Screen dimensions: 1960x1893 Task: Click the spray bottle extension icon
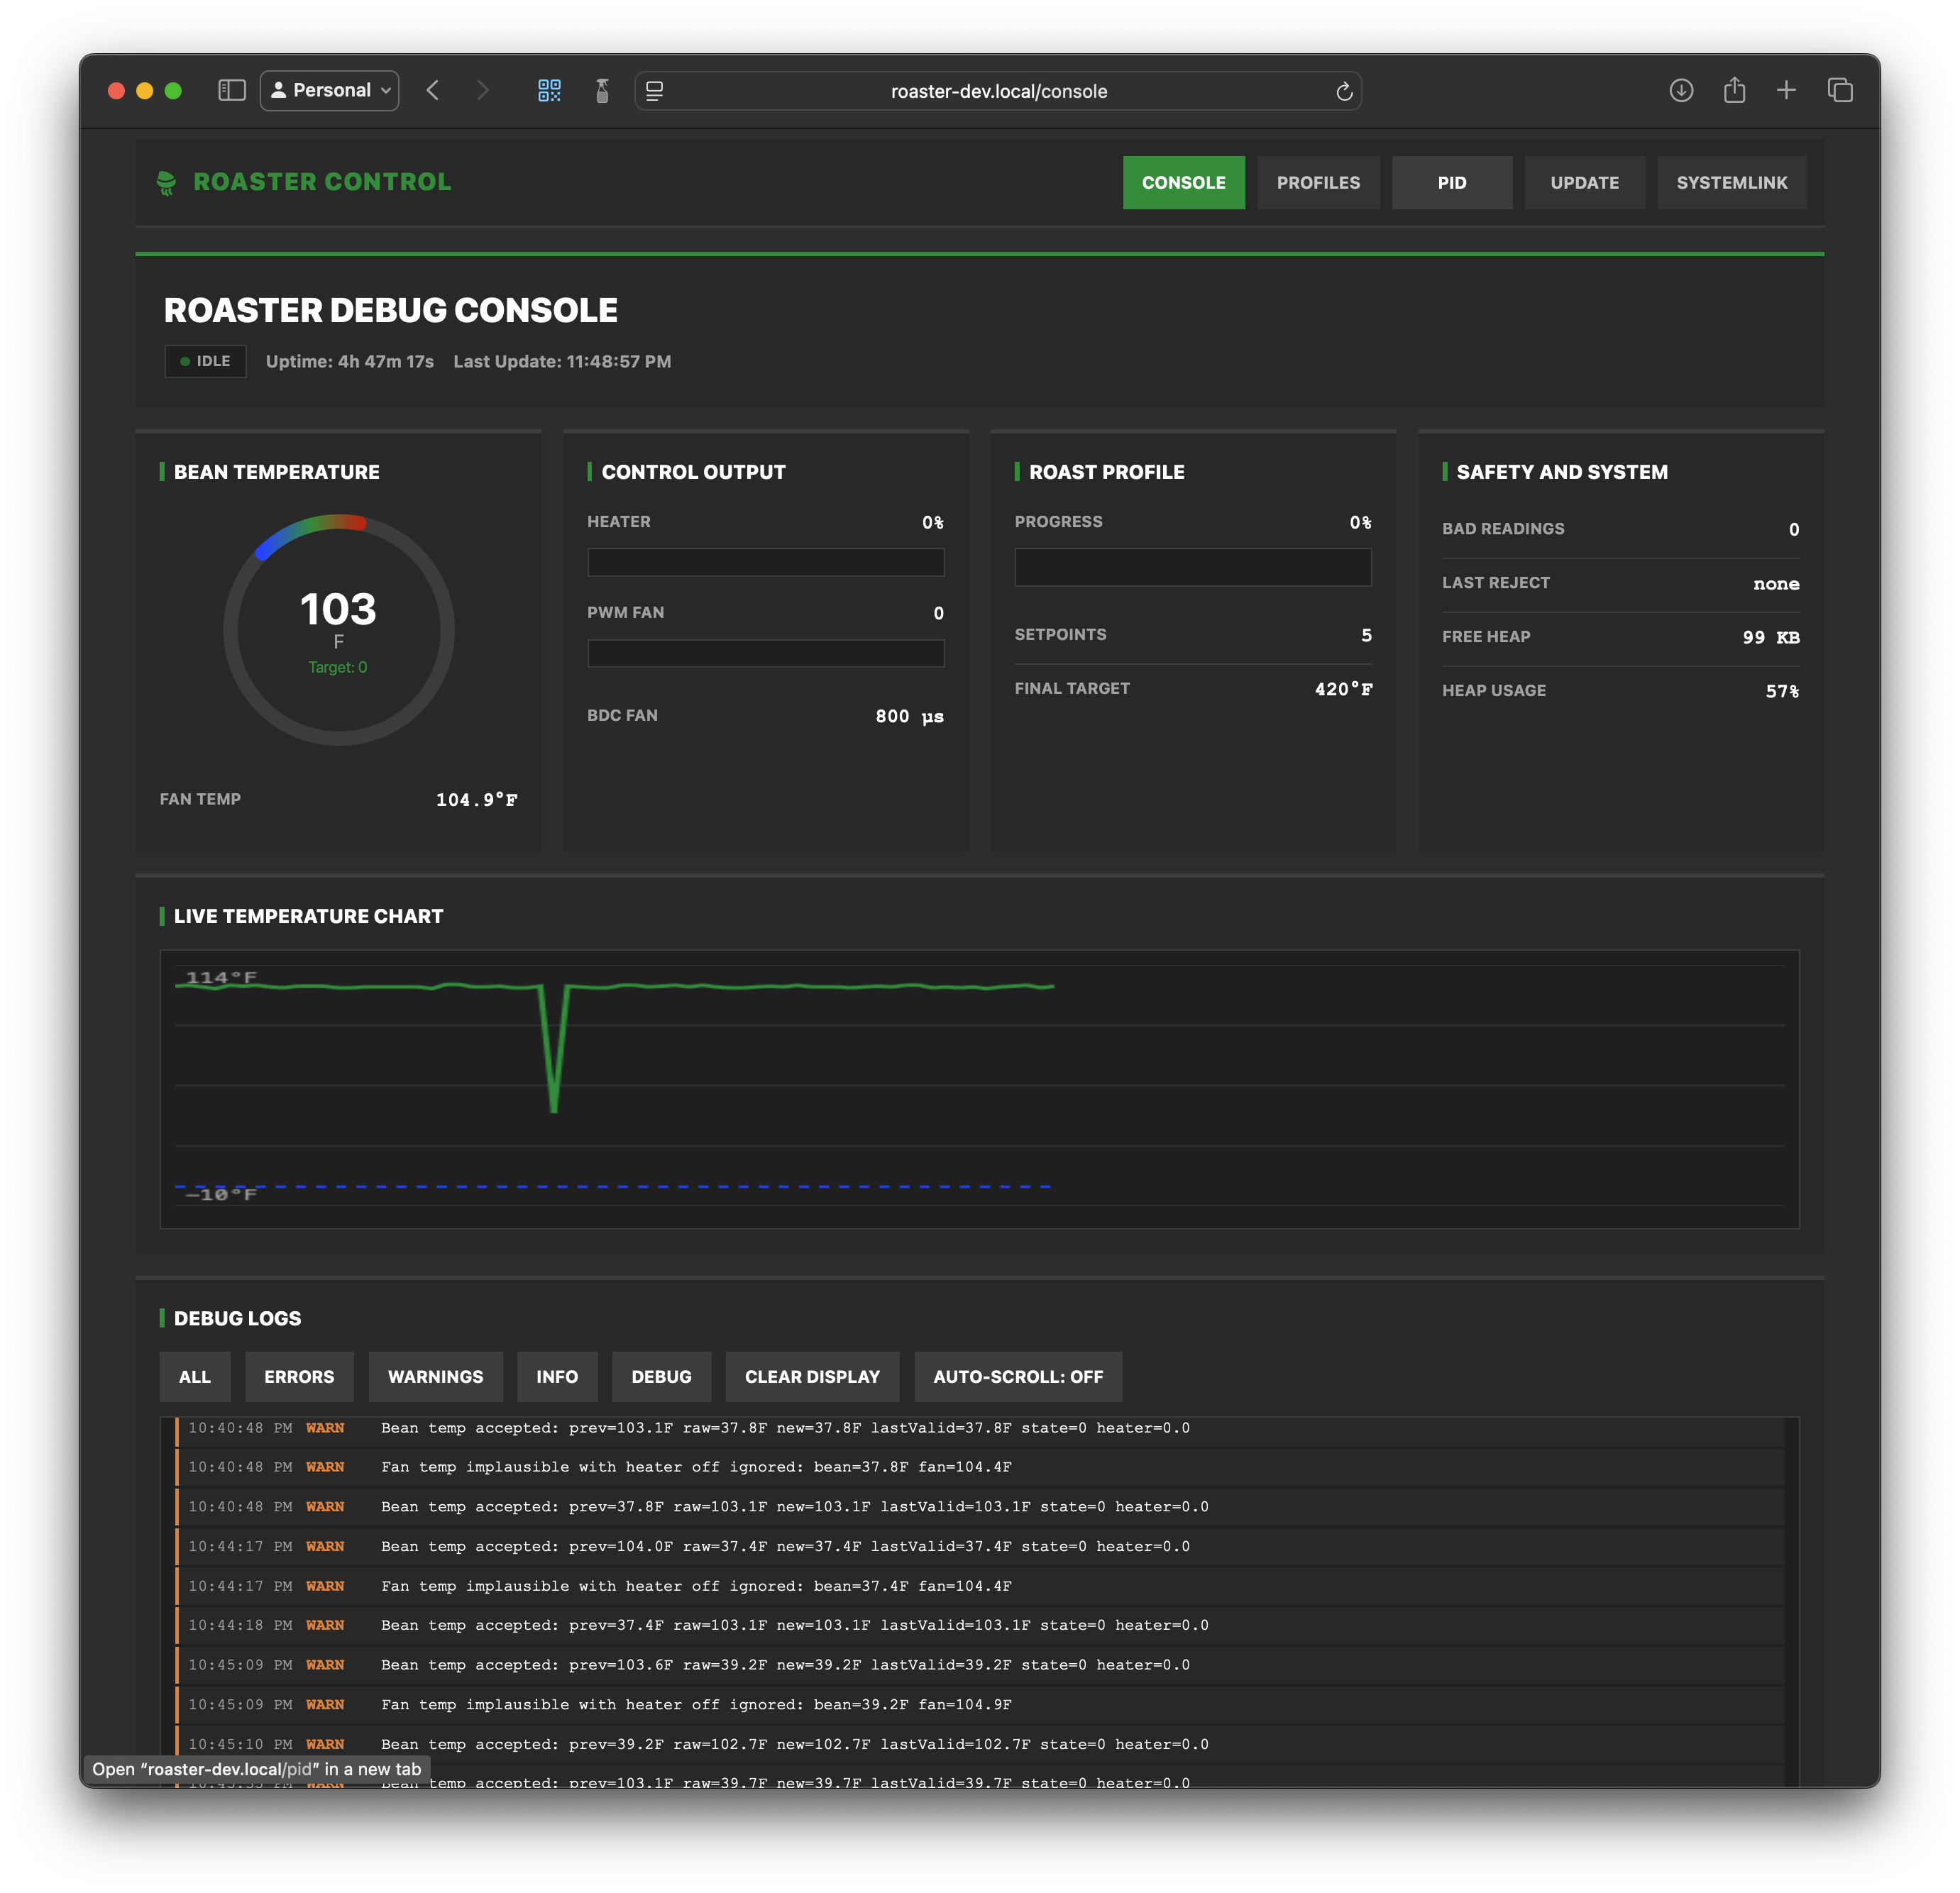(602, 91)
